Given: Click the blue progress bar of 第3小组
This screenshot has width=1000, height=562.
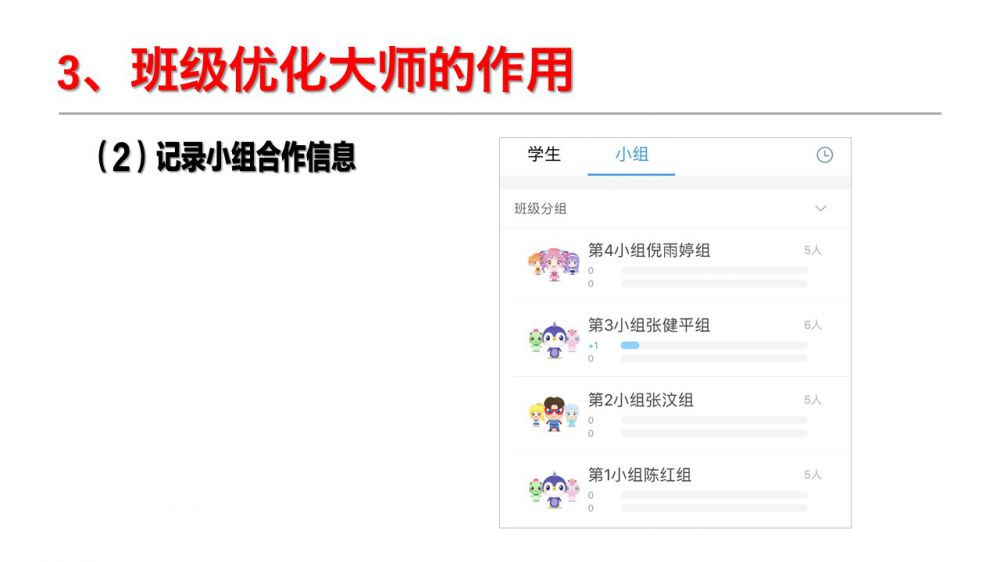Looking at the screenshot, I should (x=629, y=345).
